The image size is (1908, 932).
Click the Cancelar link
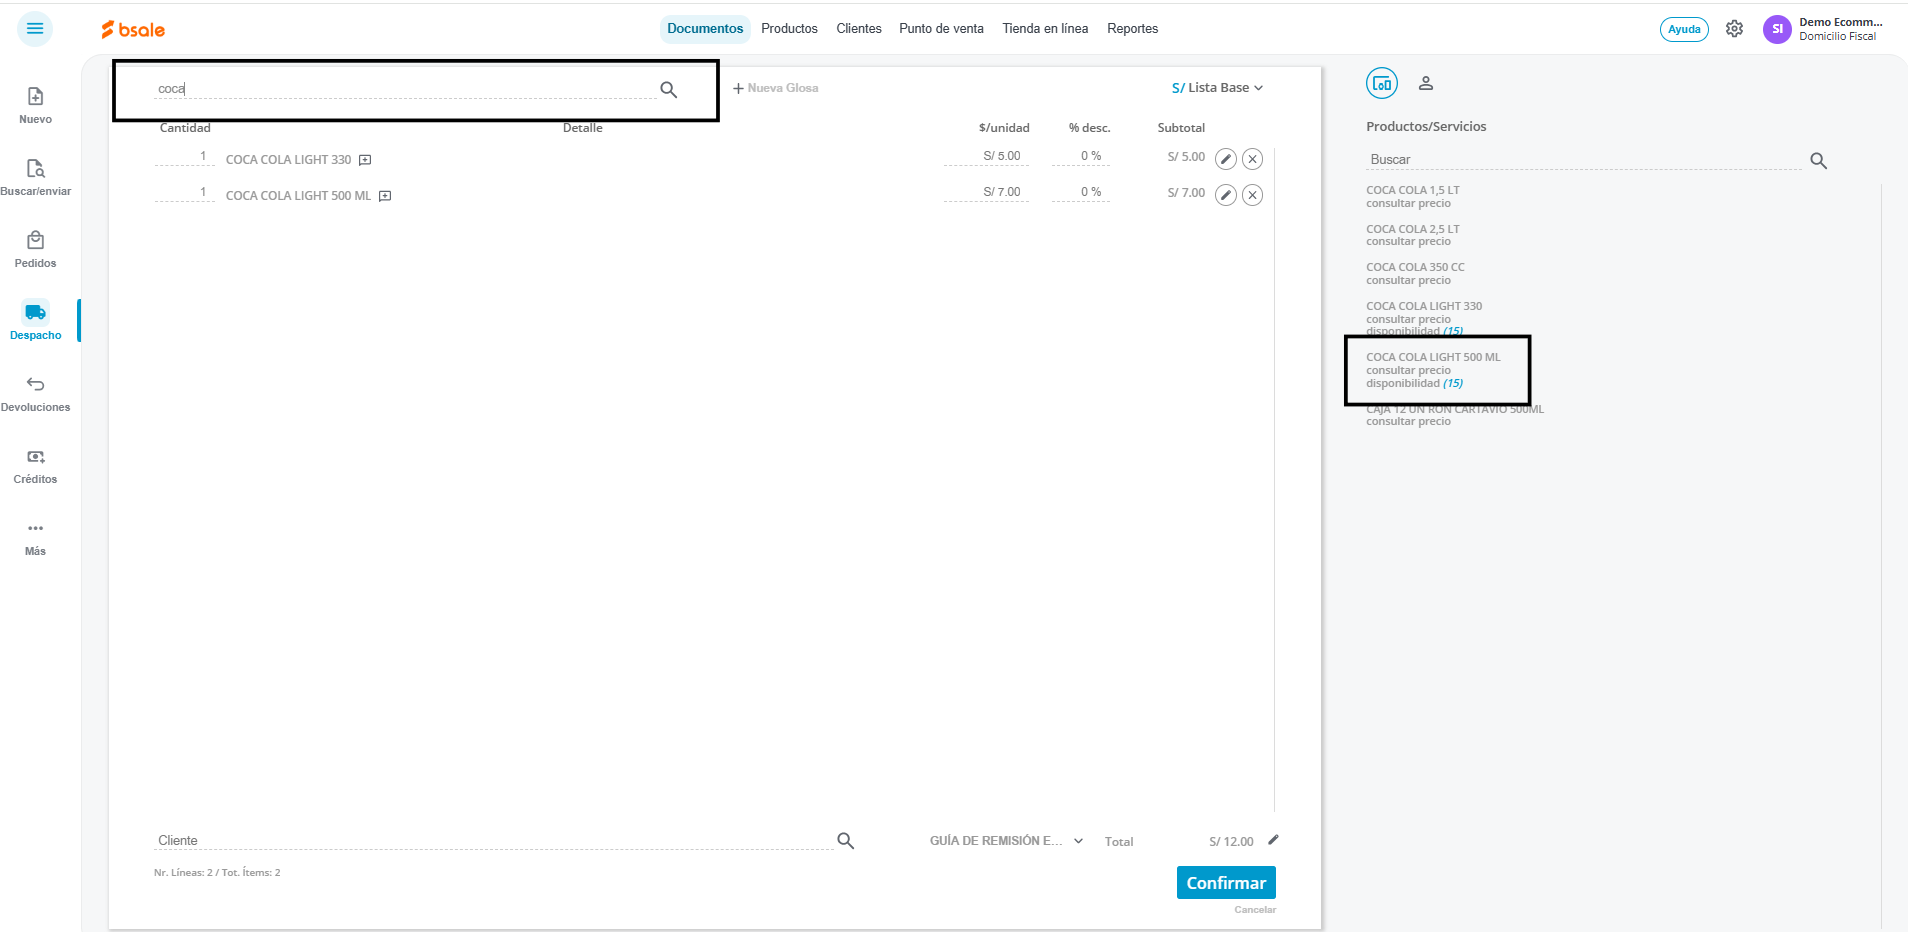[1255, 910]
